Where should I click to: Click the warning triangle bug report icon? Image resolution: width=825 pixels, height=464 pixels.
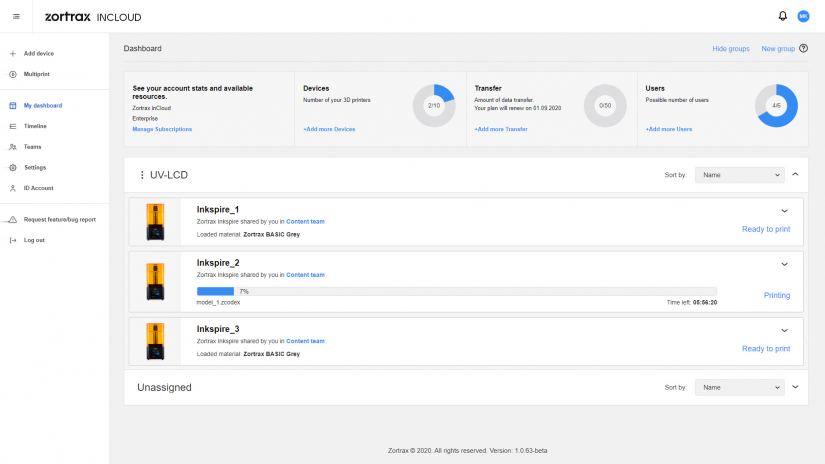point(13,219)
